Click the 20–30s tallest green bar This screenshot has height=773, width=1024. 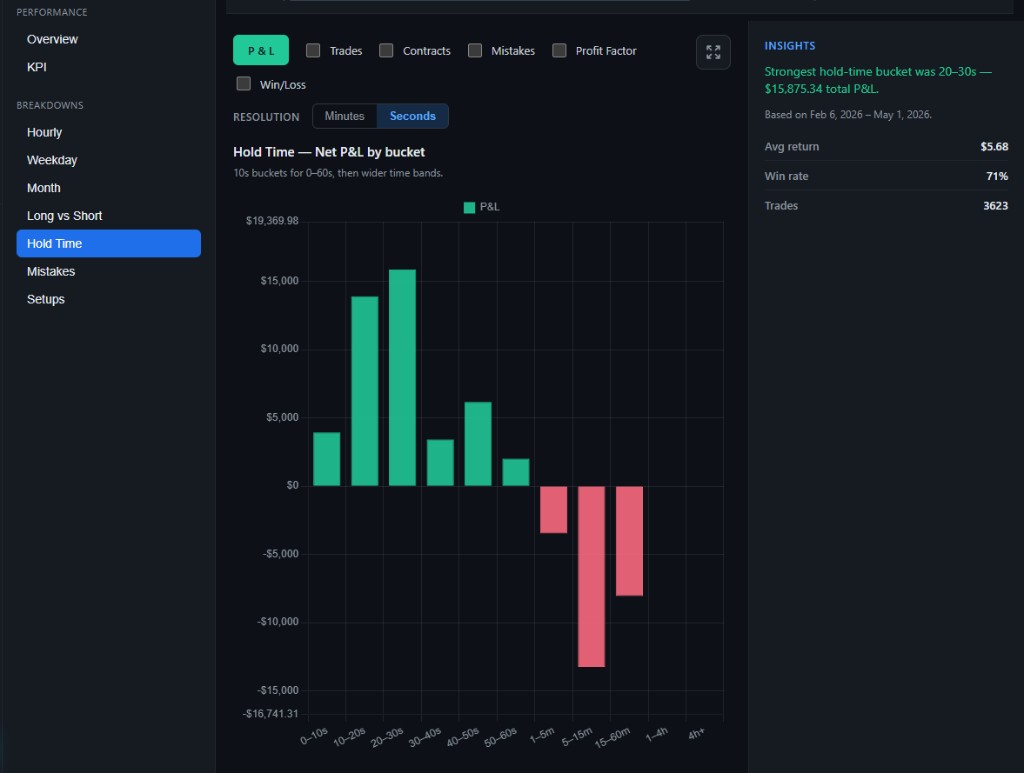(x=402, y=377)
